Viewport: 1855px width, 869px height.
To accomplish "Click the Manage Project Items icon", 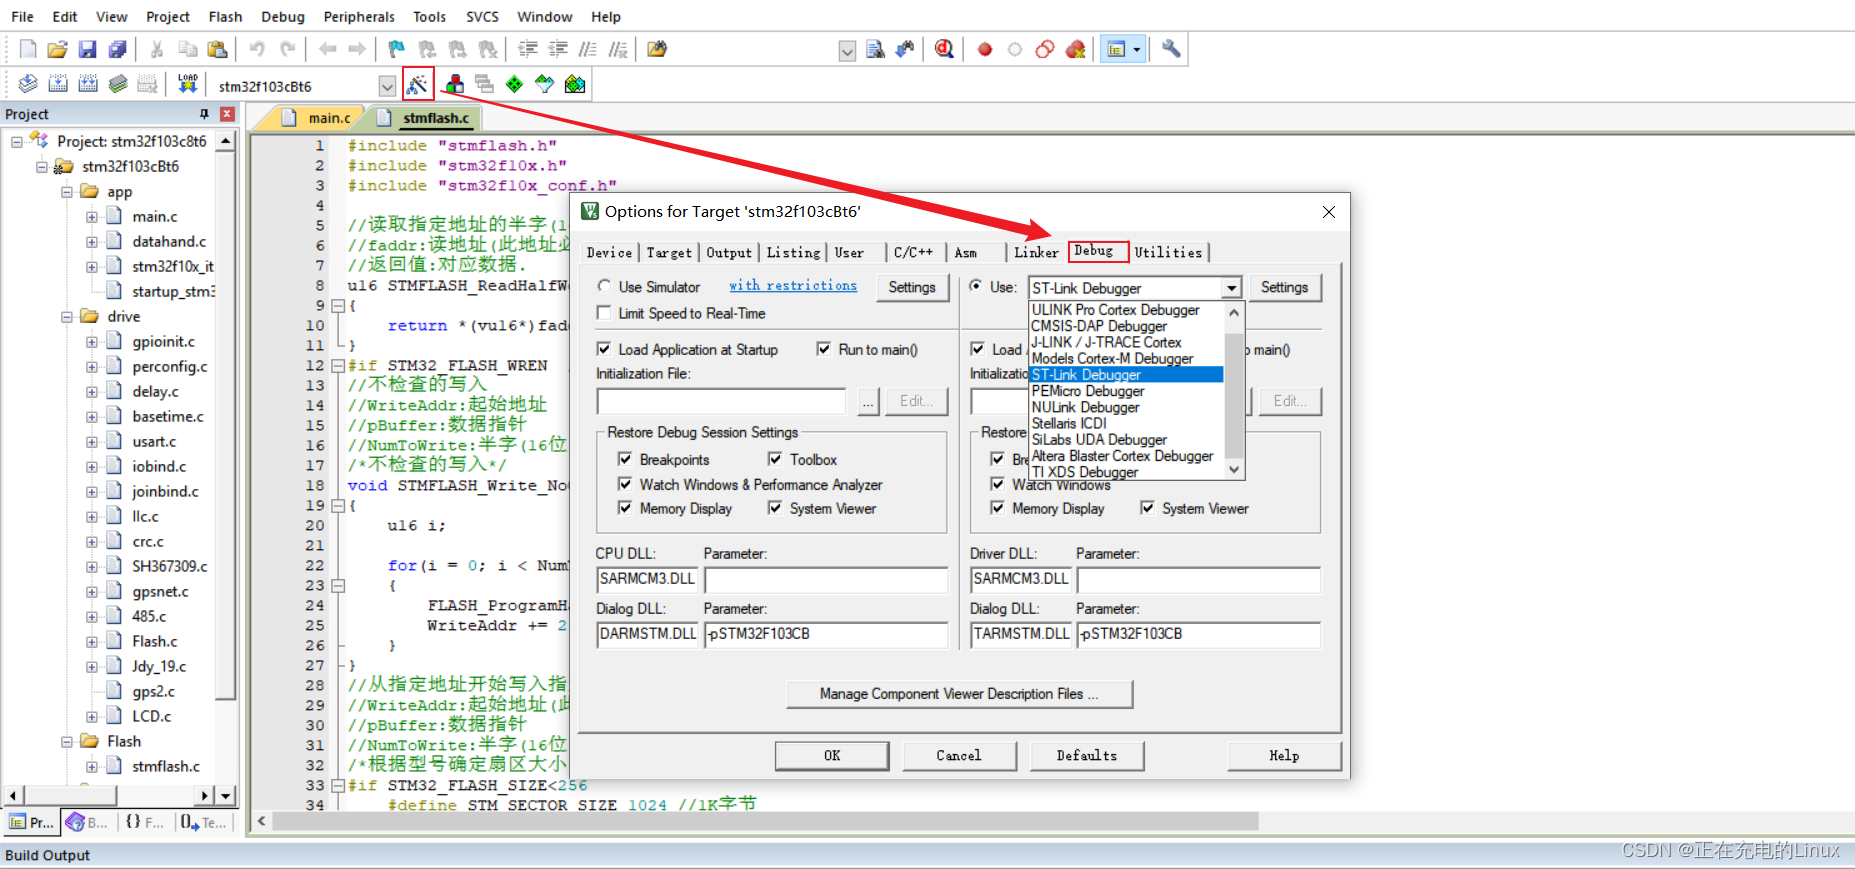I will pyautogui.click(x=455, y=84).
